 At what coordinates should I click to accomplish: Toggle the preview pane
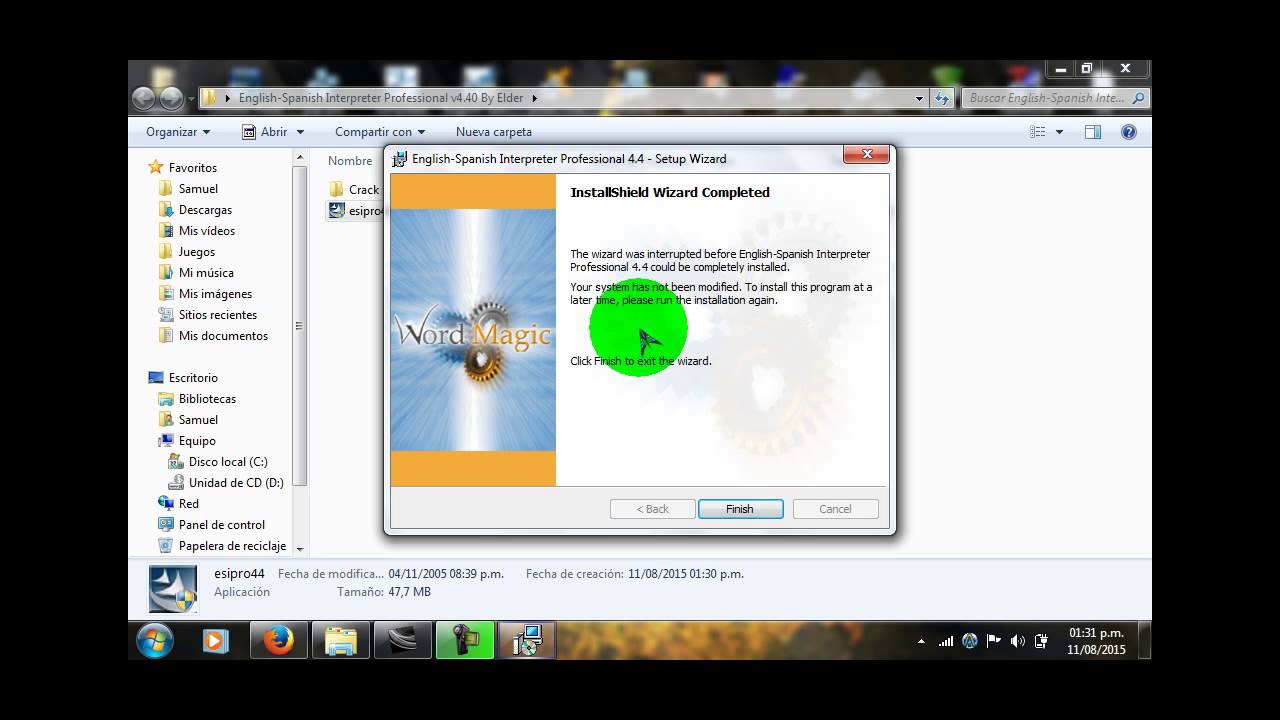click(x=1093, y=132)
